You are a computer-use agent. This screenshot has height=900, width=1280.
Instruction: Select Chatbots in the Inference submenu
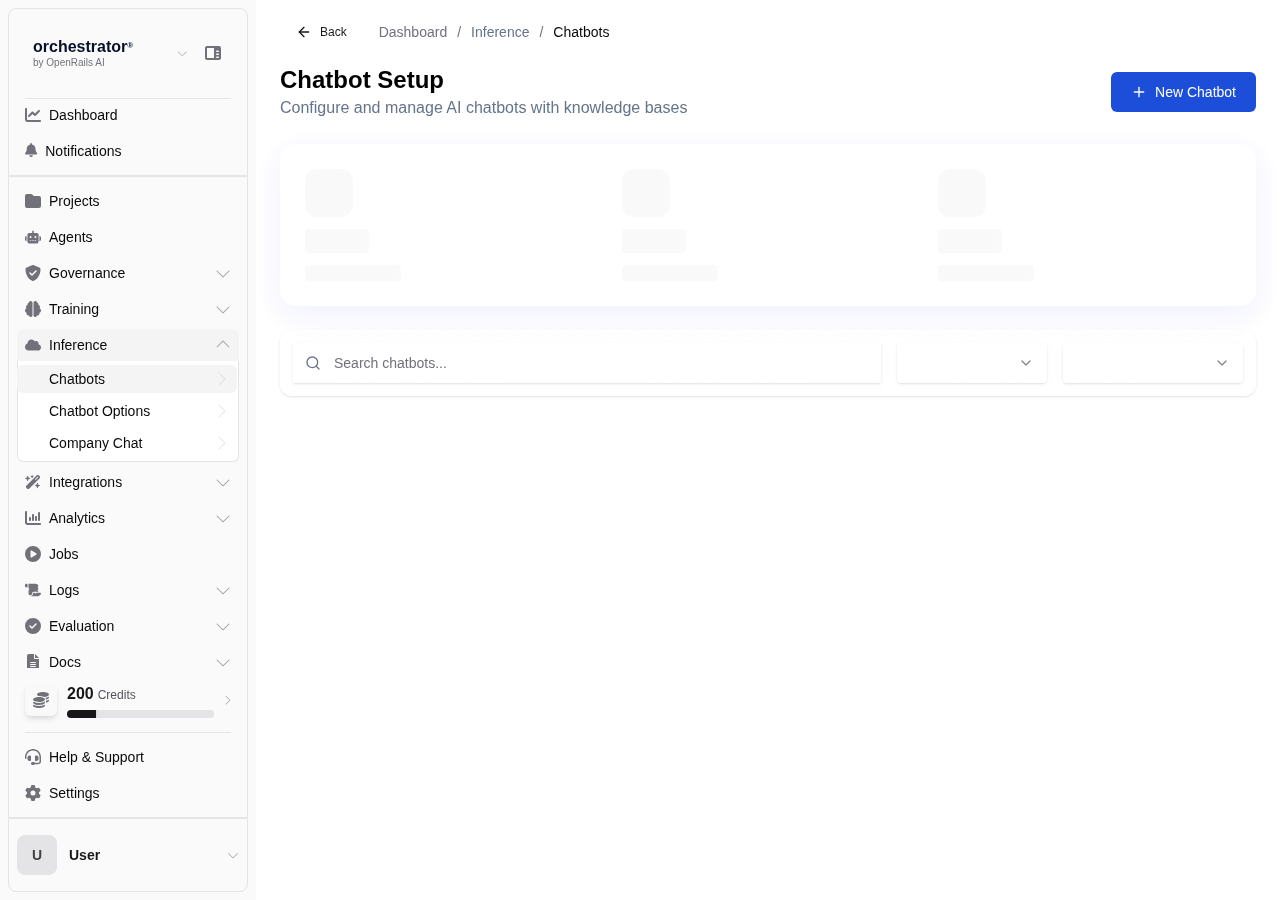[x=77, y=379]
